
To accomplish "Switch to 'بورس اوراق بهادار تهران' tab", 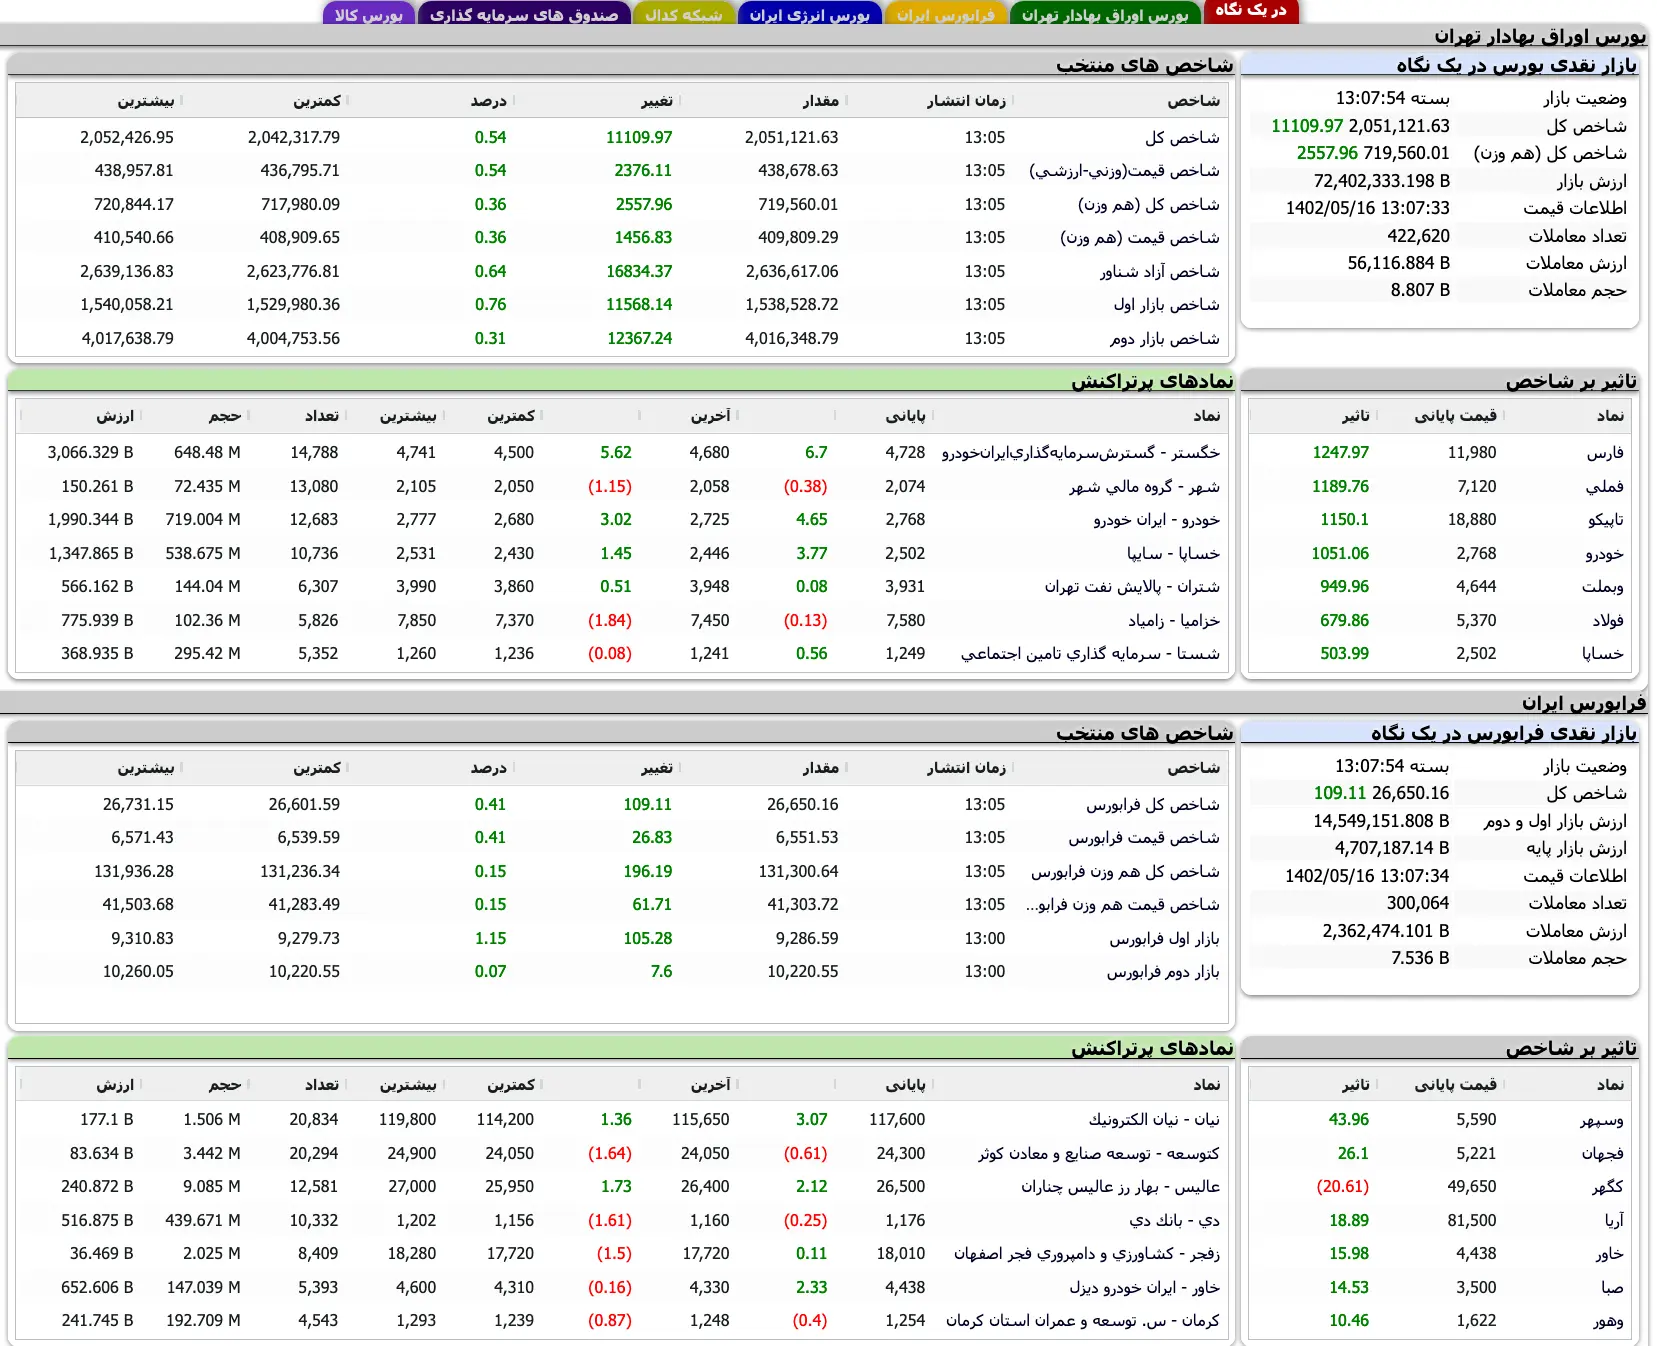I will coord(1105,15).
